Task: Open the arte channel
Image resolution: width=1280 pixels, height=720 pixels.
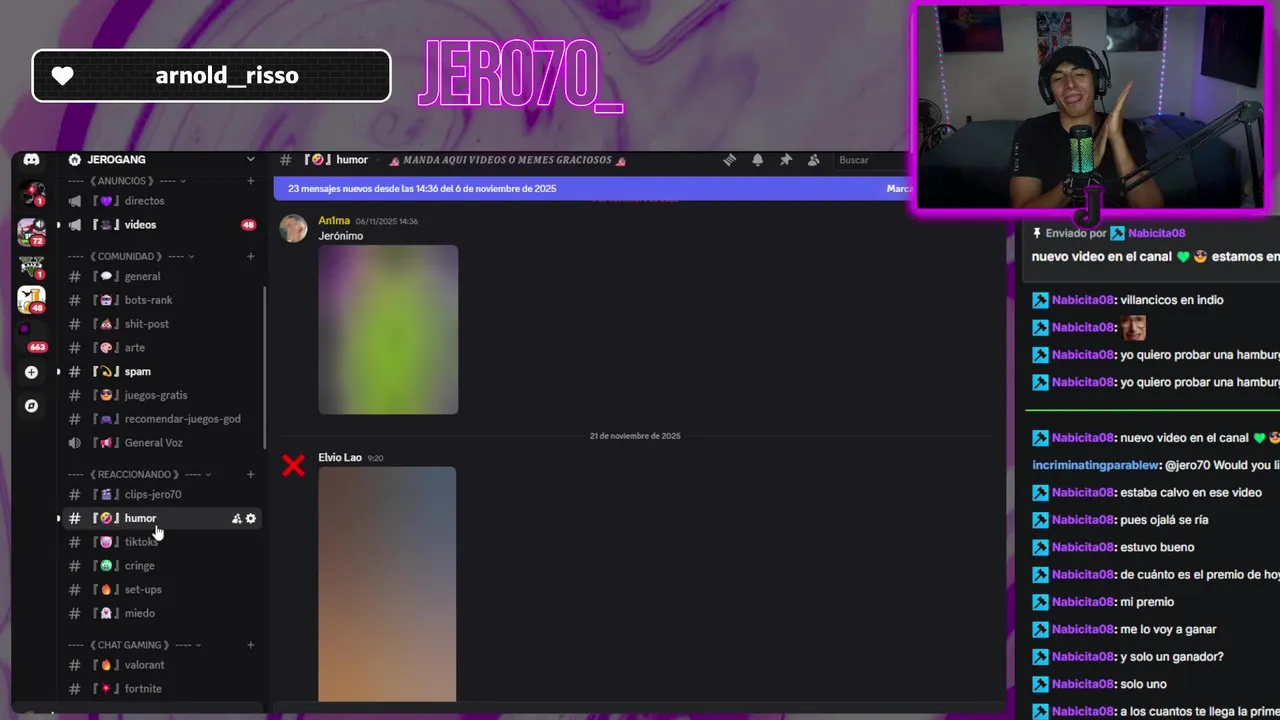Action: [160, 348]
